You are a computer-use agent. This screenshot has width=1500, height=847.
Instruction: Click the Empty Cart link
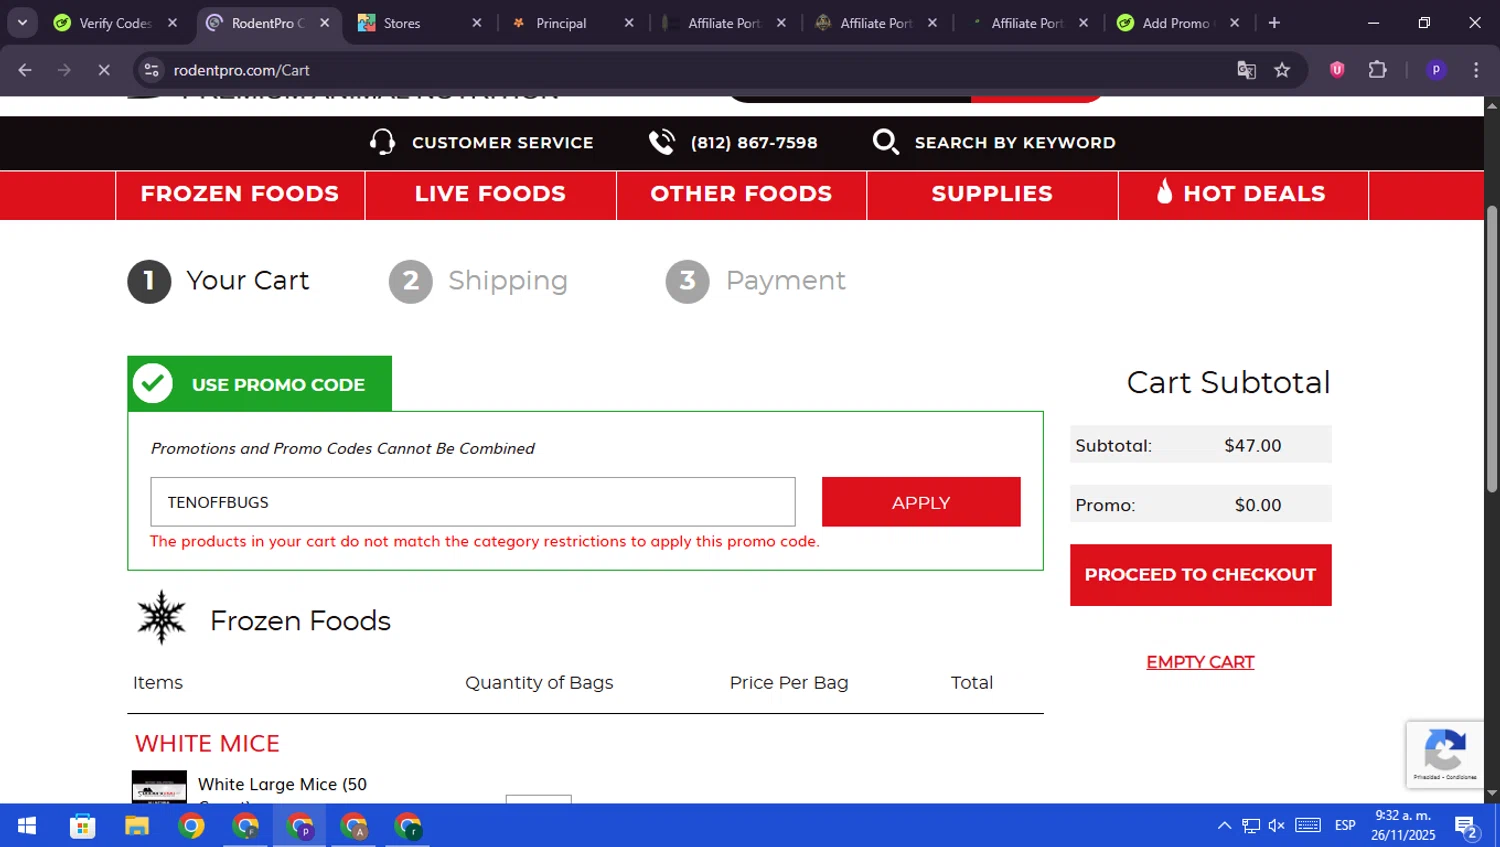pos(1200,662)
